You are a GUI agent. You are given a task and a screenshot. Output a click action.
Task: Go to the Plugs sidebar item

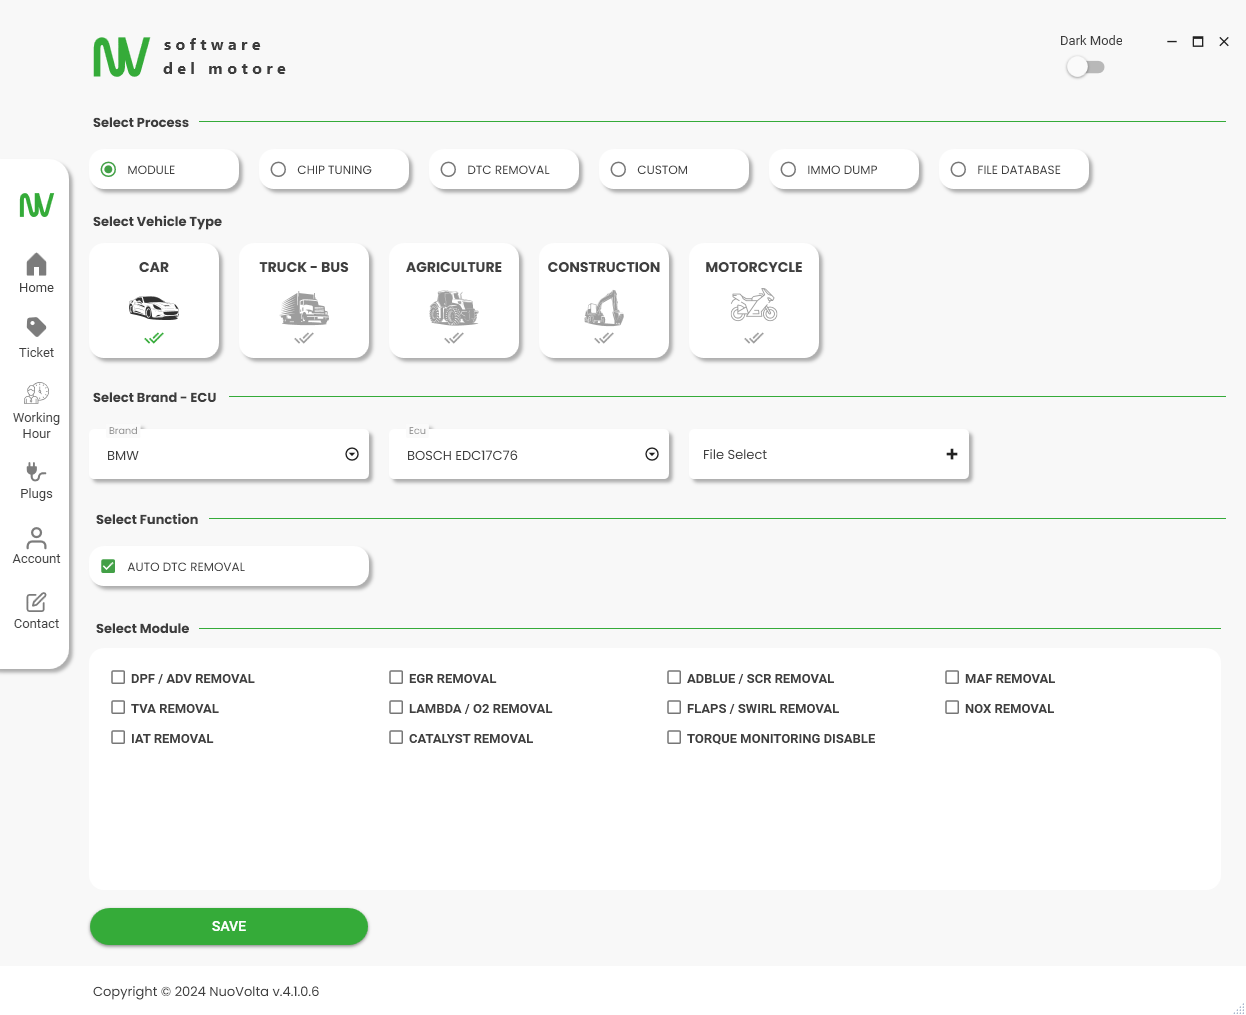click(36, 480)
